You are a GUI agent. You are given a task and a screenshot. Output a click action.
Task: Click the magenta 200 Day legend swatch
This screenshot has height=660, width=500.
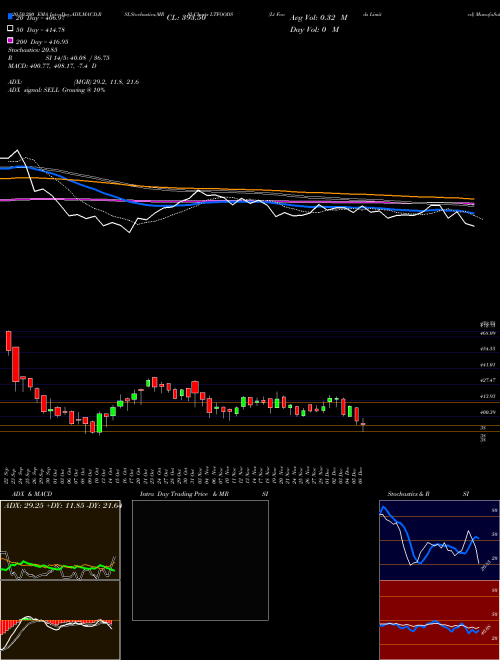10,40
